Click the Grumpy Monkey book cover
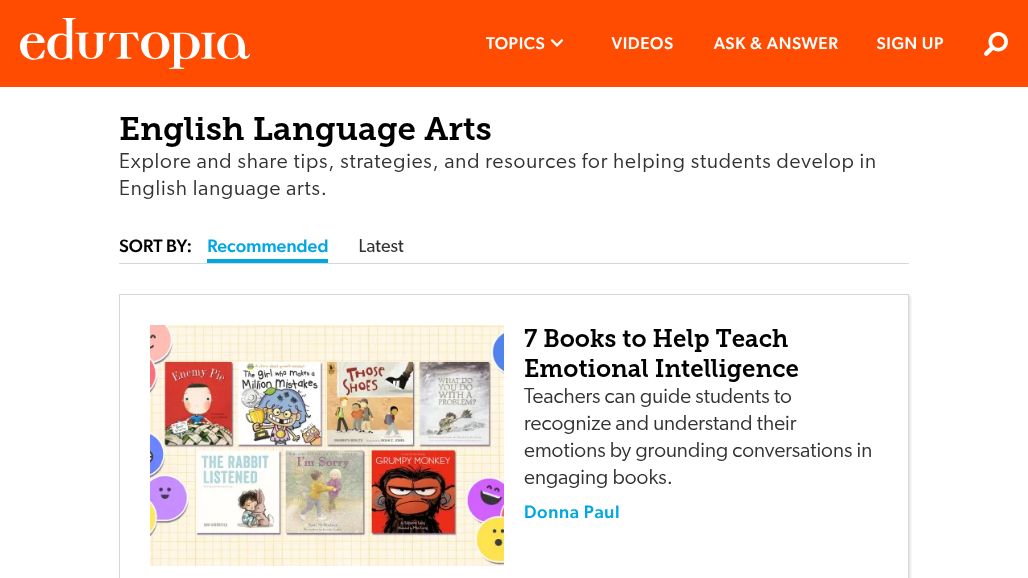Image resolution: width=1028 pixels, height=578 pixels. (x=413, y=492)
